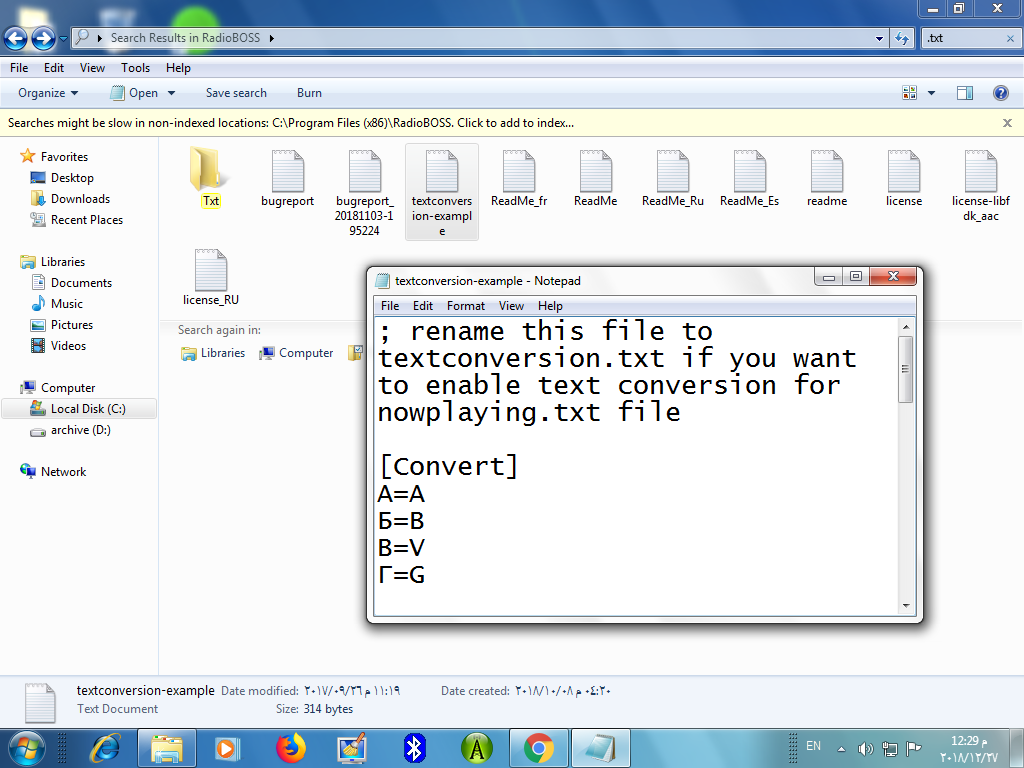Open Notepad's Format menu
1024x768 pixels.
(466, 306)
